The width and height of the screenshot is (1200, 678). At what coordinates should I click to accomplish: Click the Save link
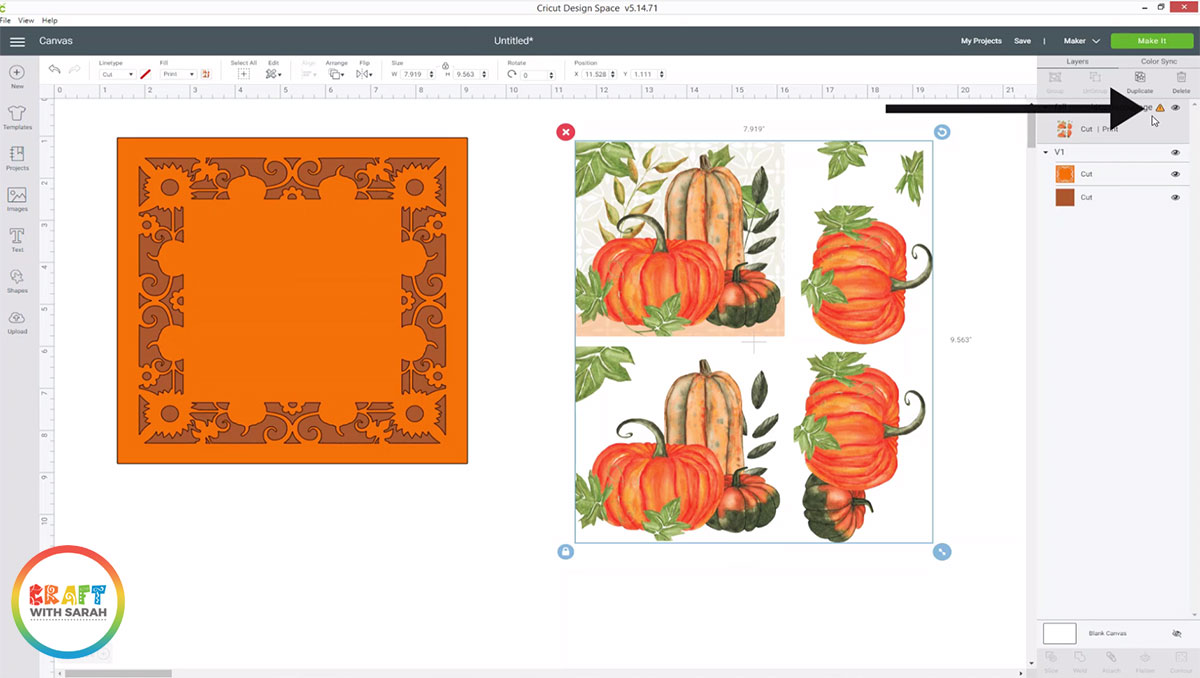click(1022, 41)
